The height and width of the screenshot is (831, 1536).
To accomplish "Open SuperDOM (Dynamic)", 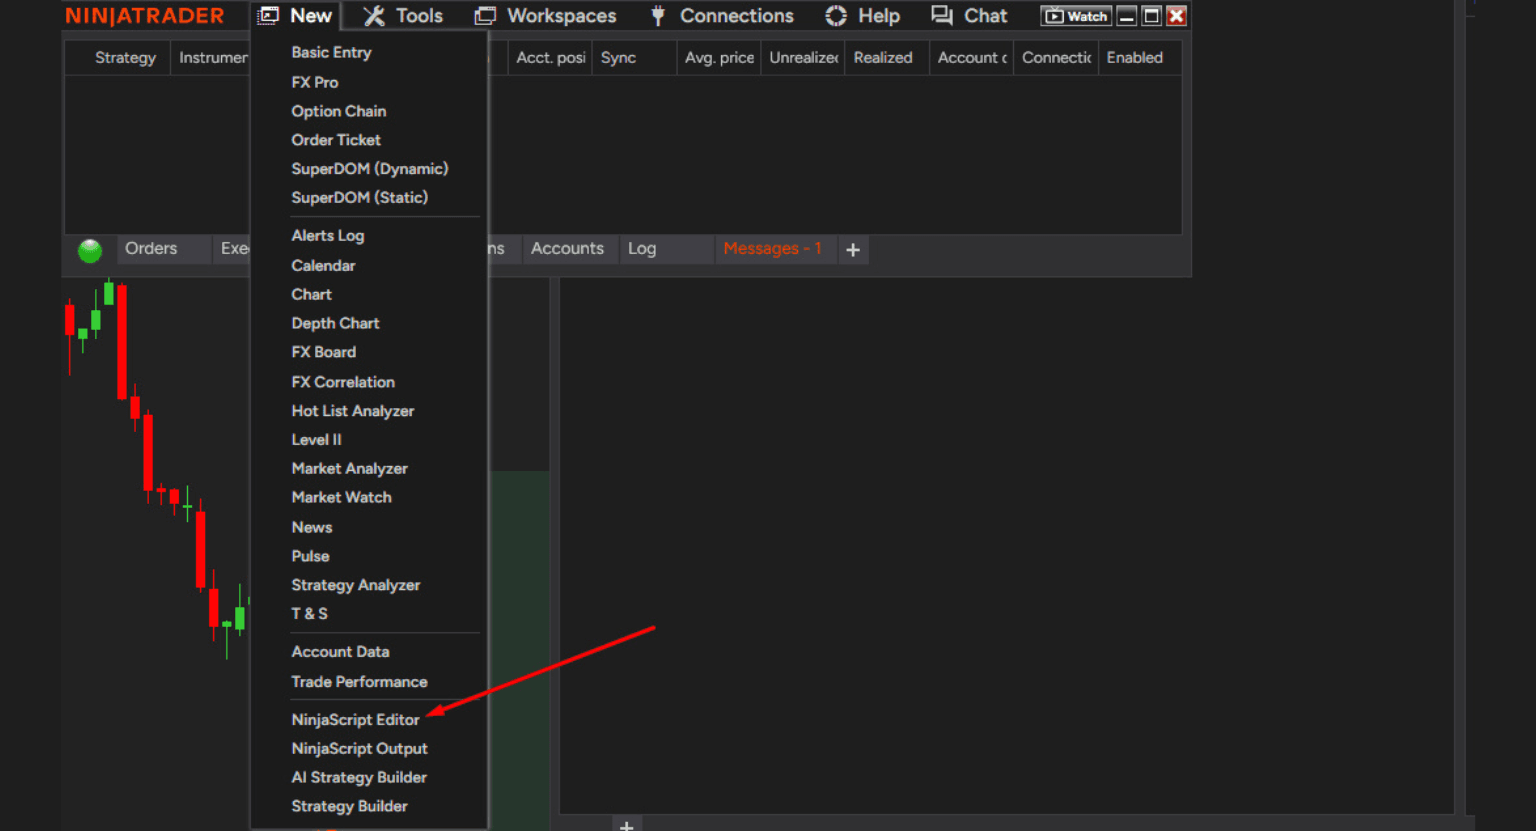I will pyautogui.click(x=369, y=169).
